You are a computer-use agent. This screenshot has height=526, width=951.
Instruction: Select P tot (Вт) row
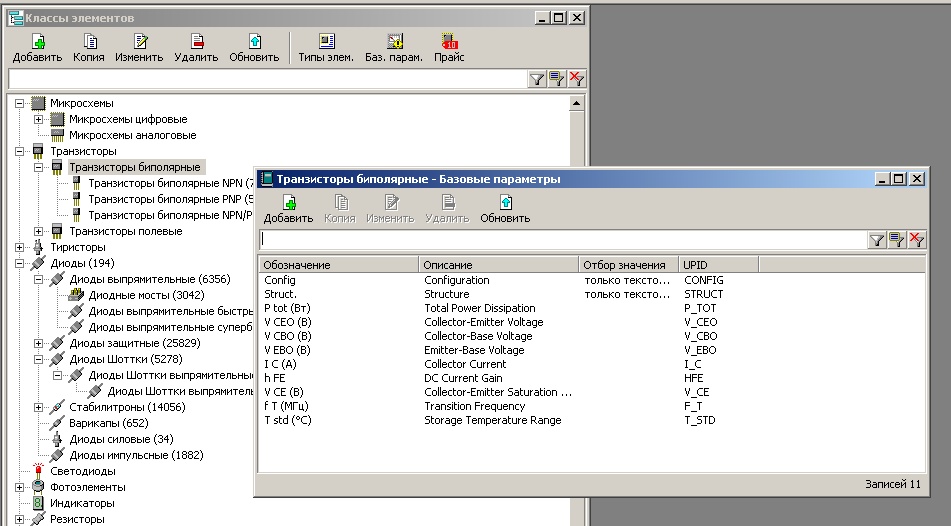(591, 308)
